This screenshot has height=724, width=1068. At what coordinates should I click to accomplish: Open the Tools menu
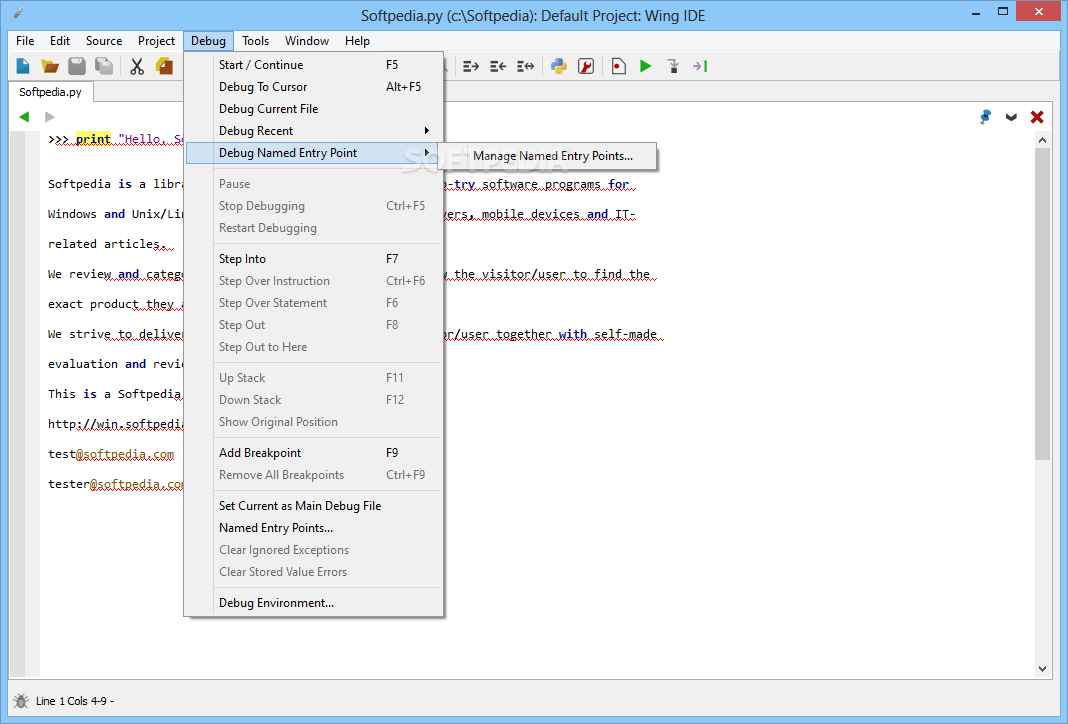(x=255, y=41)
